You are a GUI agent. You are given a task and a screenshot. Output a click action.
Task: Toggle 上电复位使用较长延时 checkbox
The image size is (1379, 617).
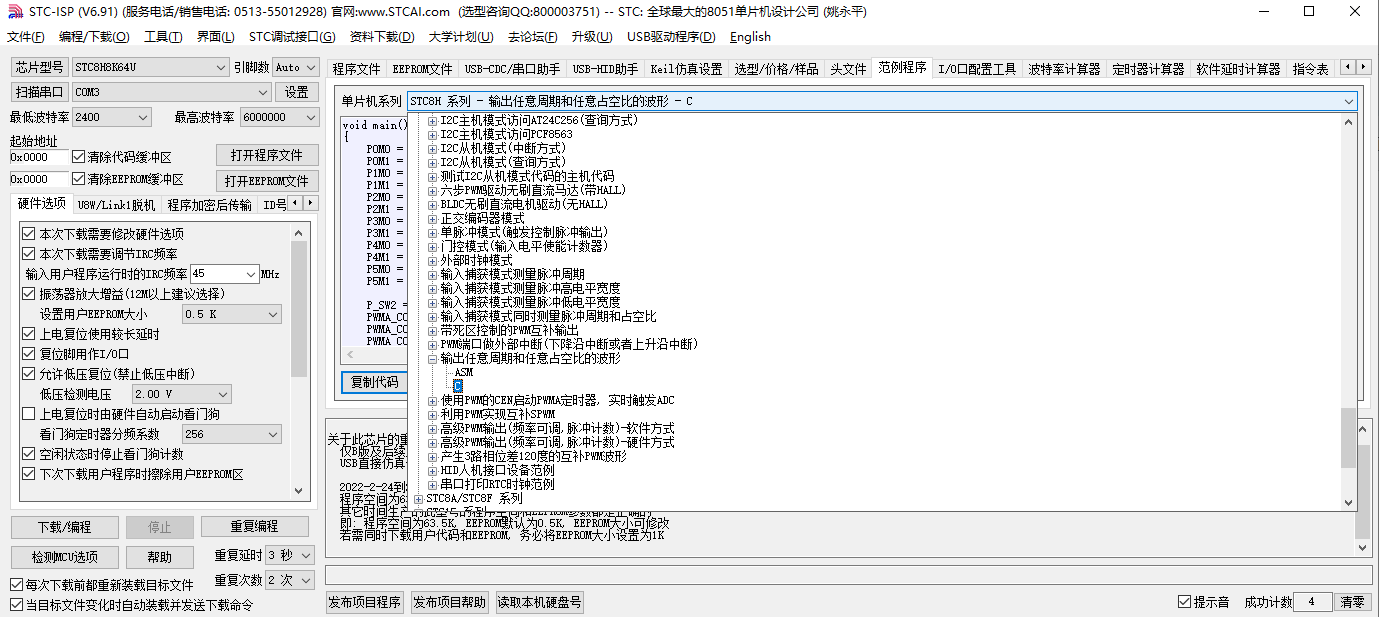coord(28,334)
